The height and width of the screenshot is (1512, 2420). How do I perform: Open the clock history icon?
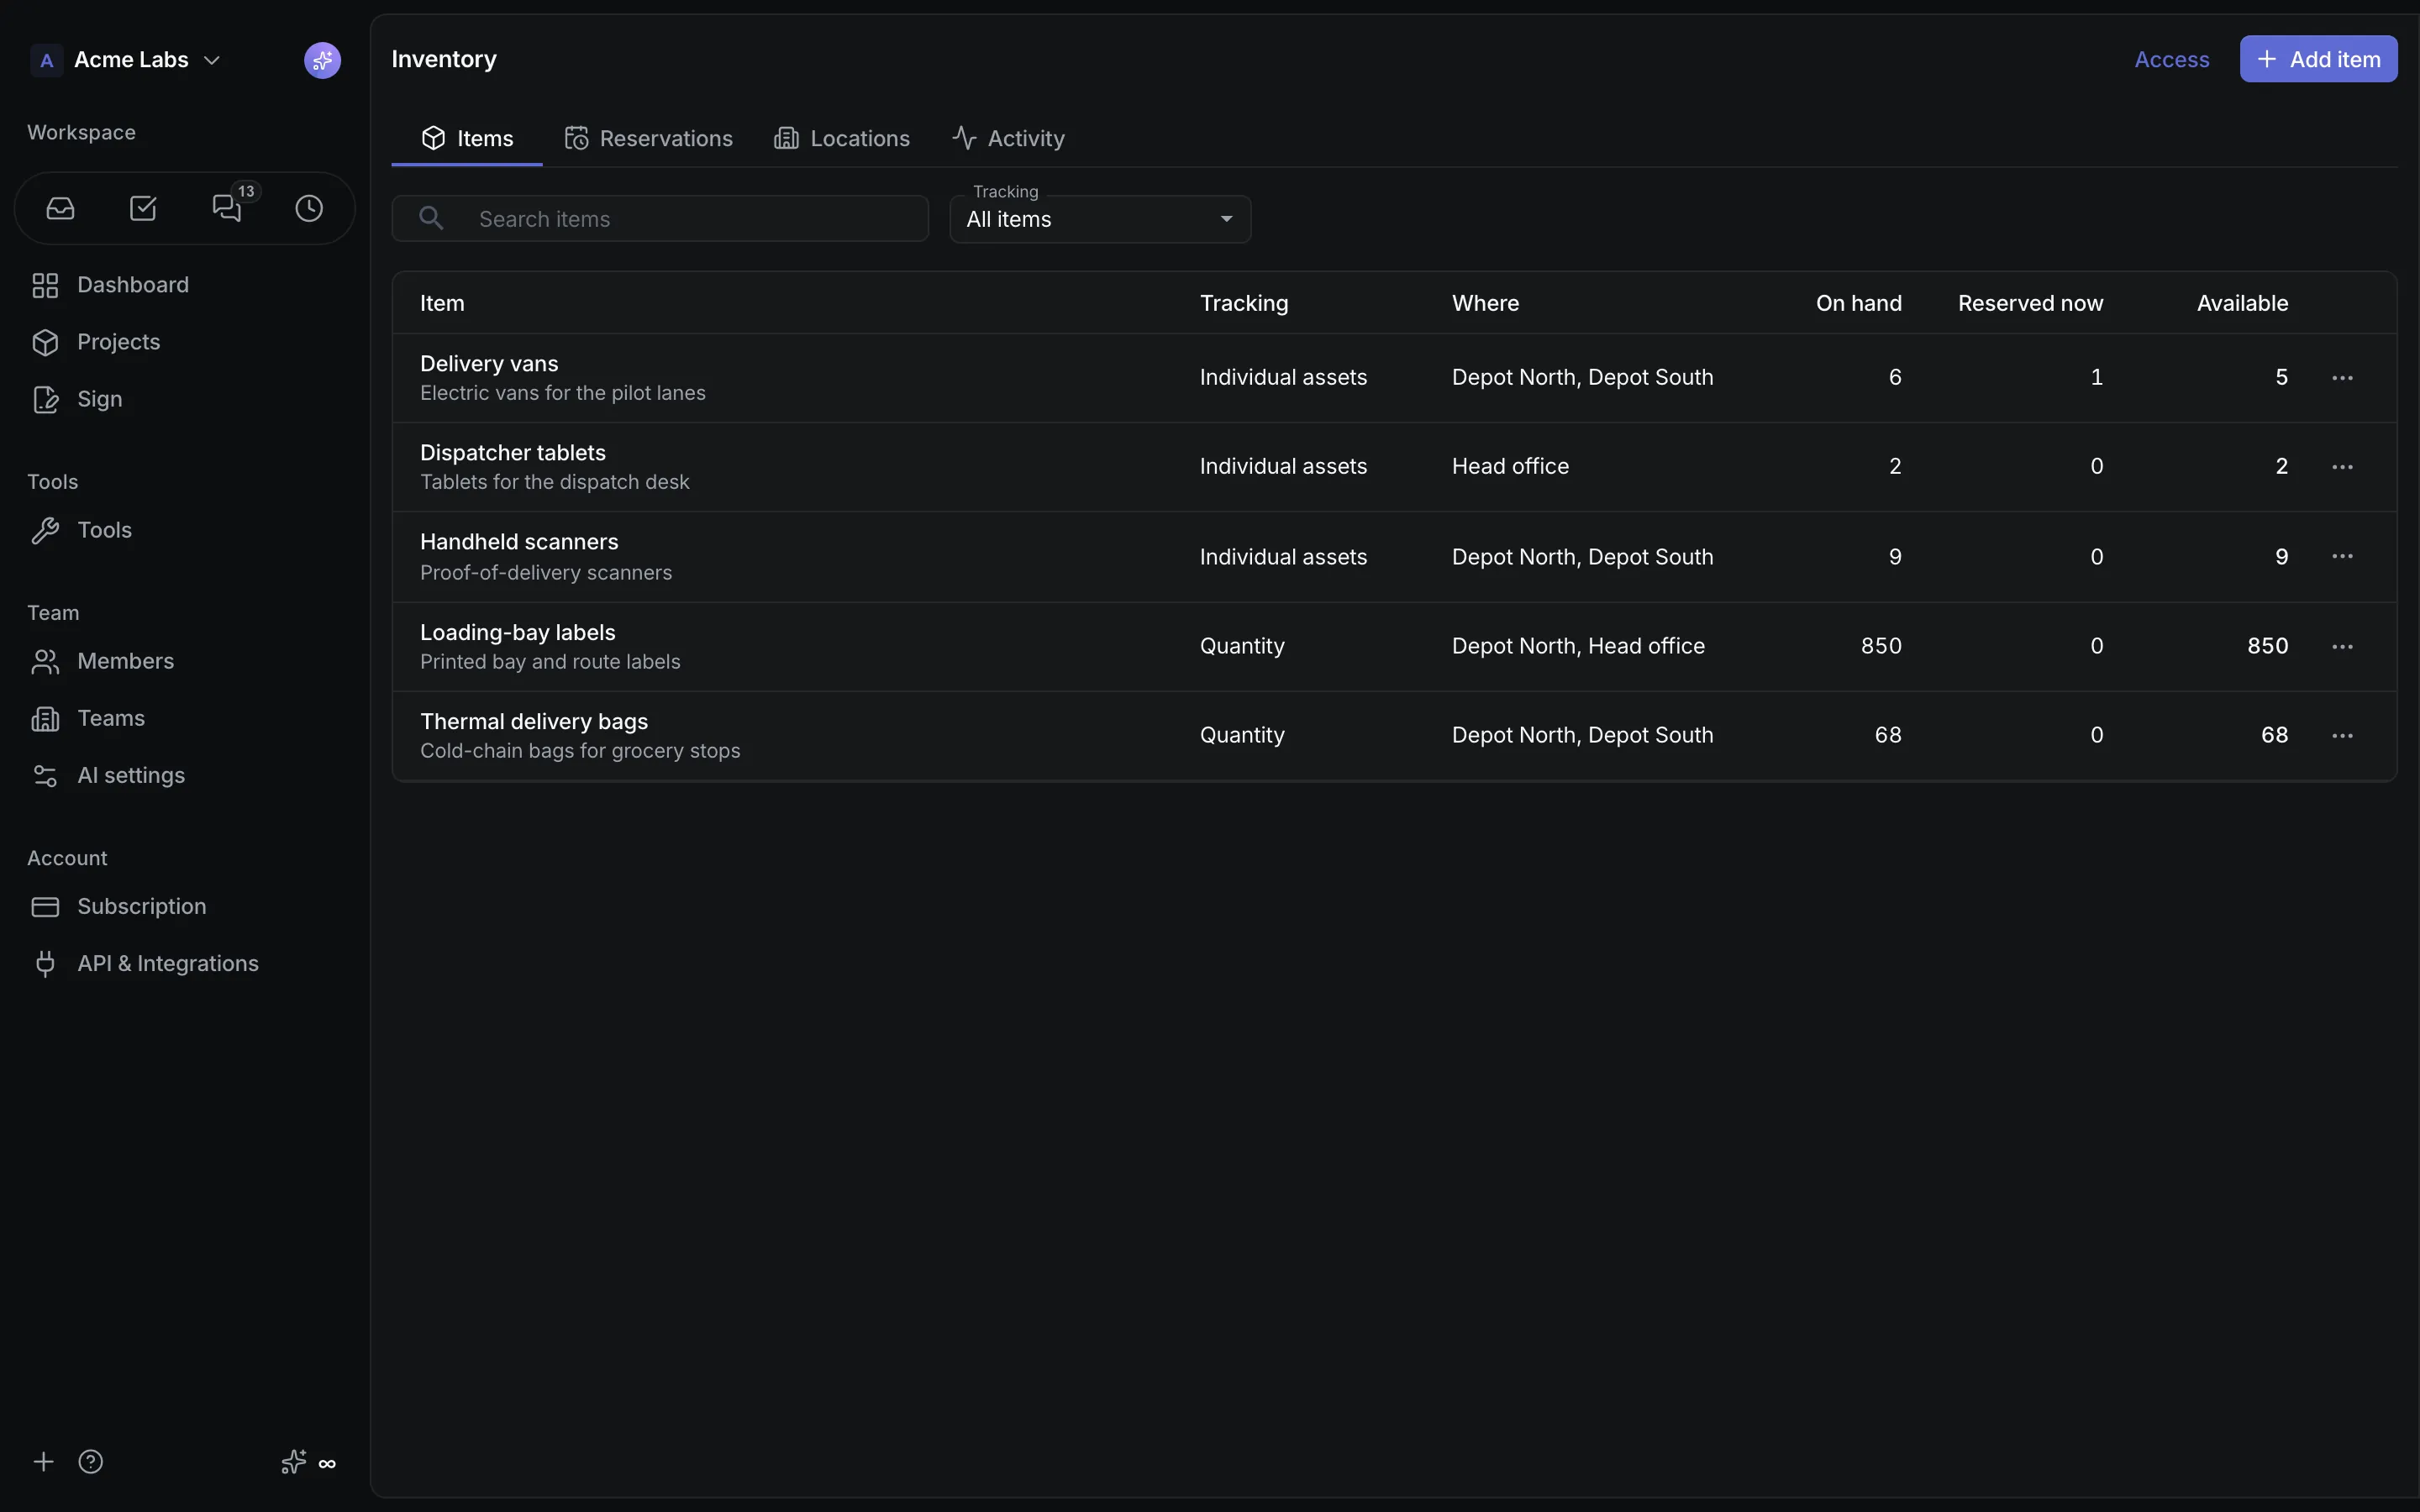309,208
